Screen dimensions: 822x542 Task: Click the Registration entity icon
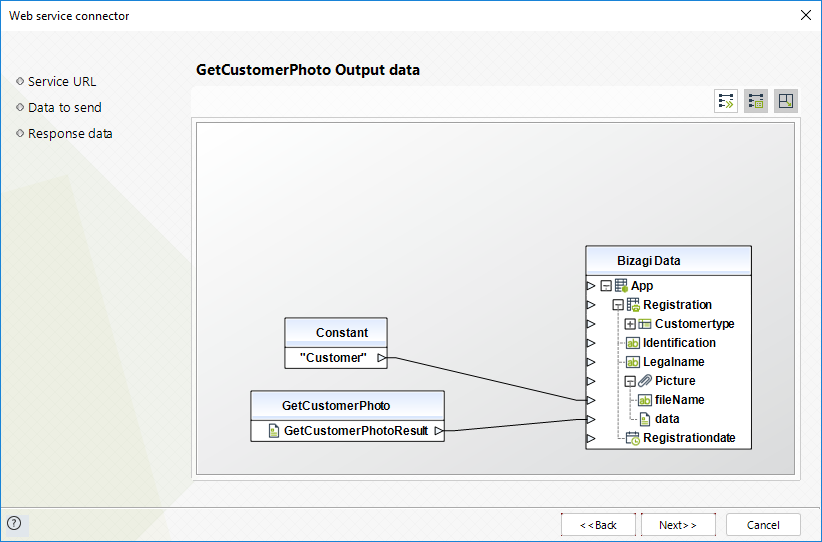(x=633, y=305)
